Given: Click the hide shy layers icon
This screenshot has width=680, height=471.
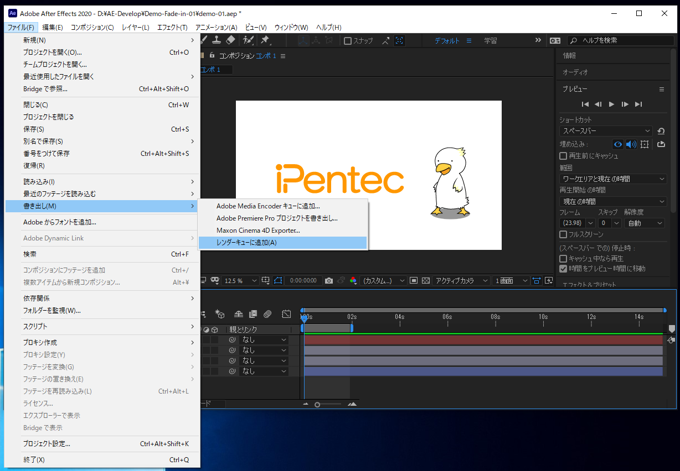Looking at the screenshot, I should [238, 314].
